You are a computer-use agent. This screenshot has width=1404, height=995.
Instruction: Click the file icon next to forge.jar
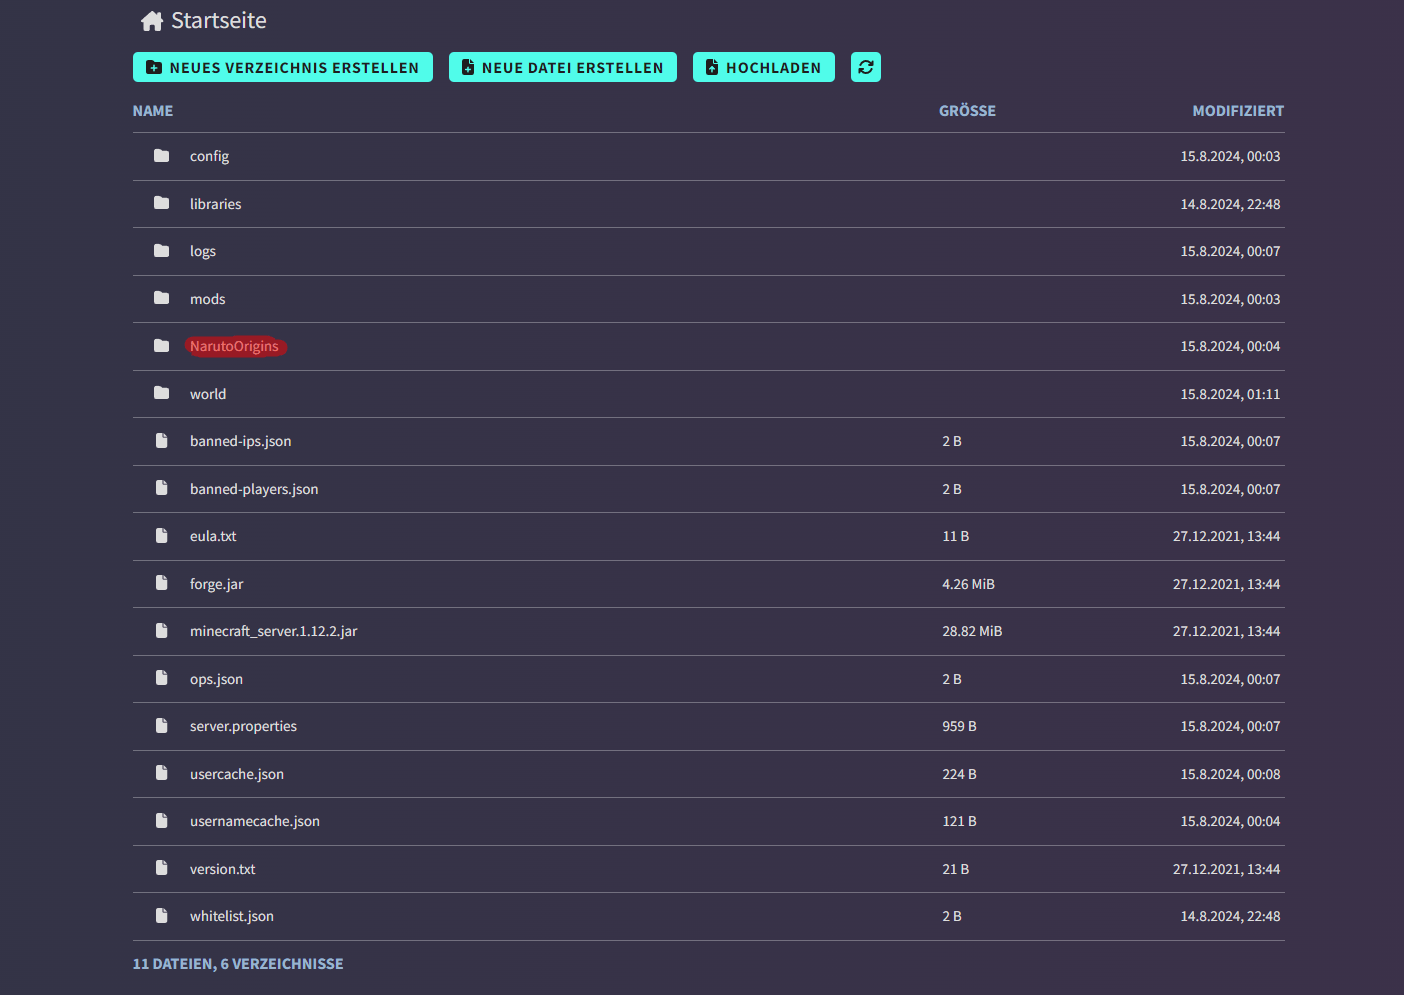coord(161,583)
